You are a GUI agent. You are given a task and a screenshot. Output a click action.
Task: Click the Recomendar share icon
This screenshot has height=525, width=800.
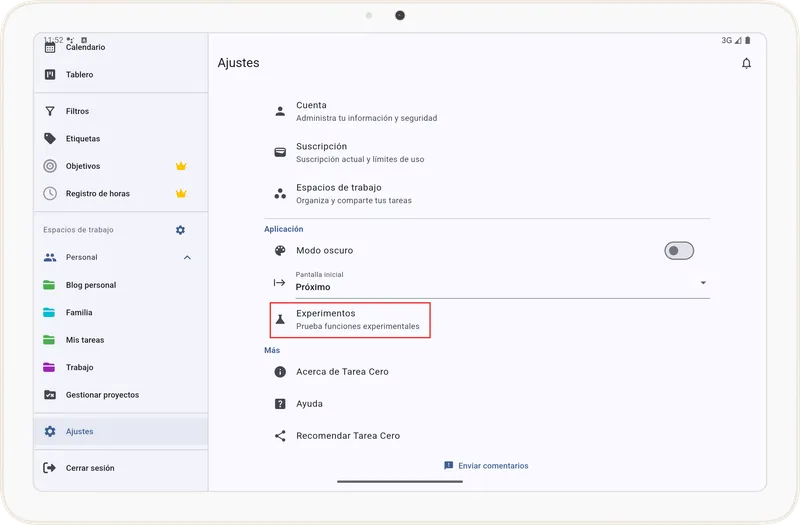(280, 436)
